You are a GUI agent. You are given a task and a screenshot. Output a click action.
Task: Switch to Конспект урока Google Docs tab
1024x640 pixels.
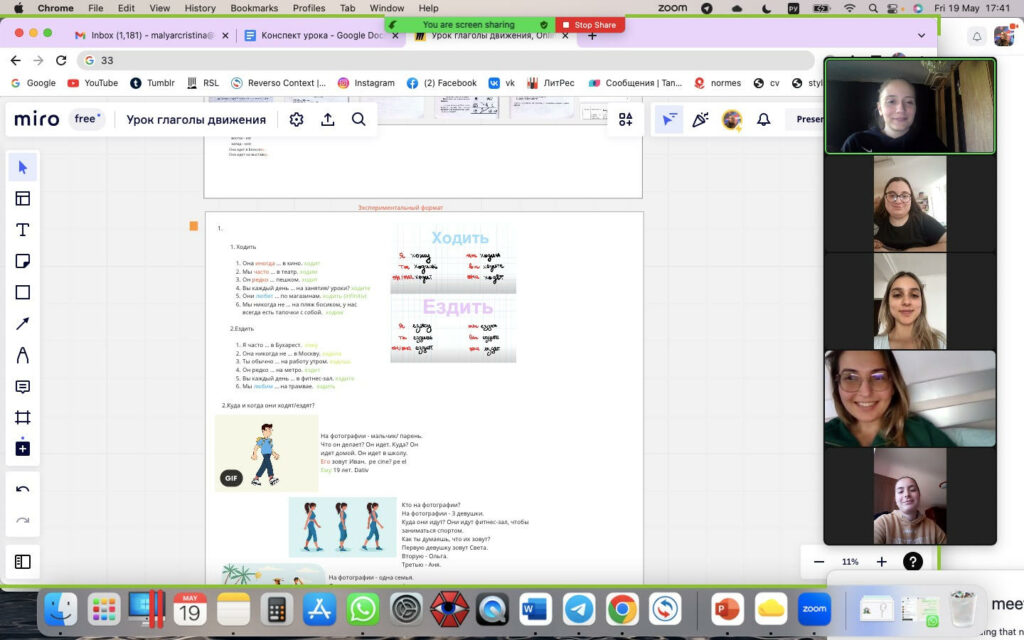322,35
